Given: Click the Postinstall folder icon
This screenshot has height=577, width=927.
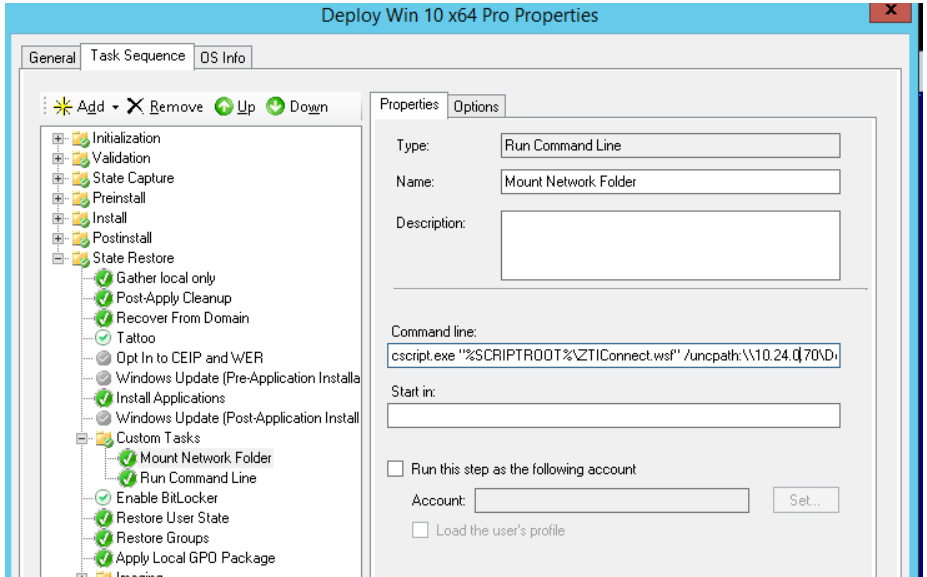Looking at the screenshot, I should 80,239.
